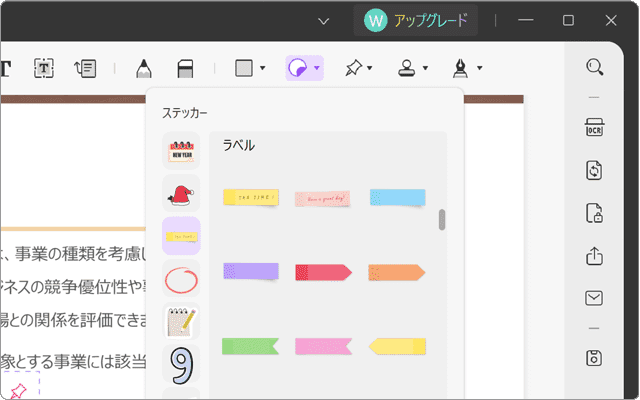
Task: Collapse the sticker tool dropdown arrow
Action: coord(316,68)
